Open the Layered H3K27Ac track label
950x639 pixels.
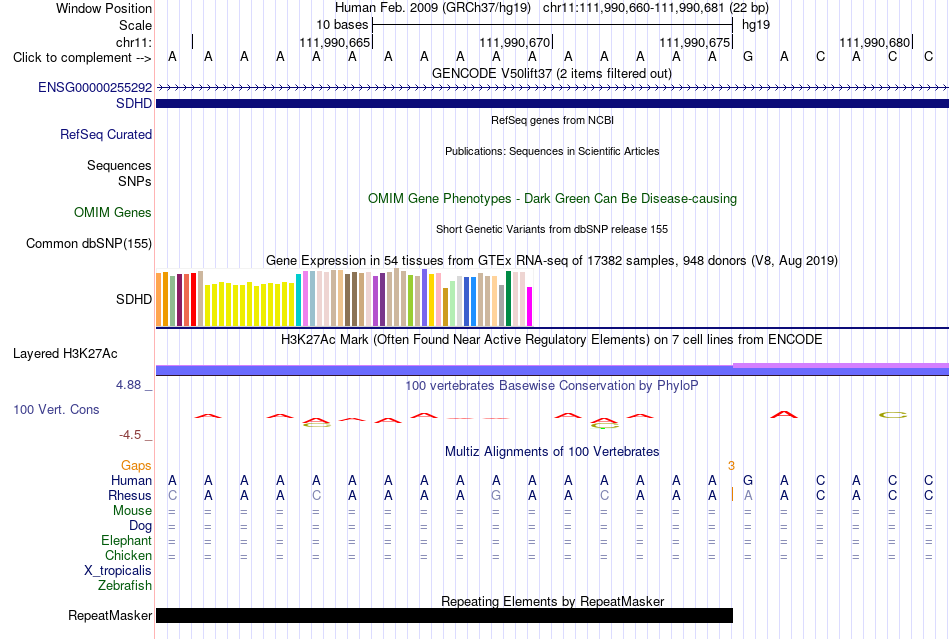[65, 354]
